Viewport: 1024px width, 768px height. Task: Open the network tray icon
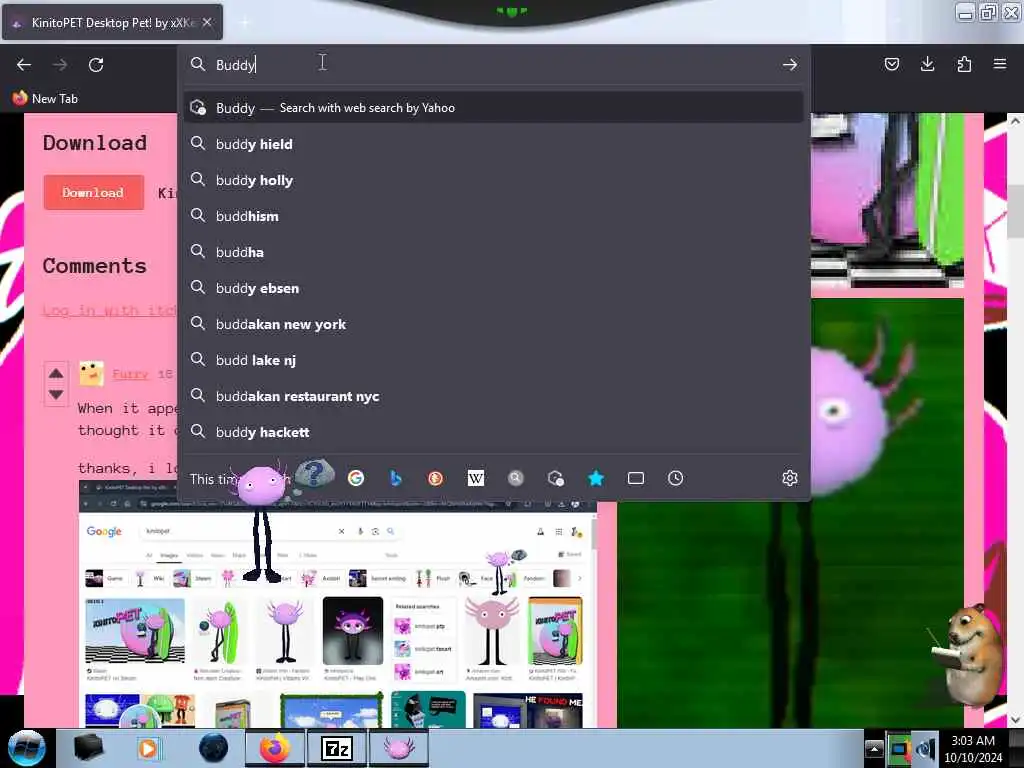click(x=899, y=749)
